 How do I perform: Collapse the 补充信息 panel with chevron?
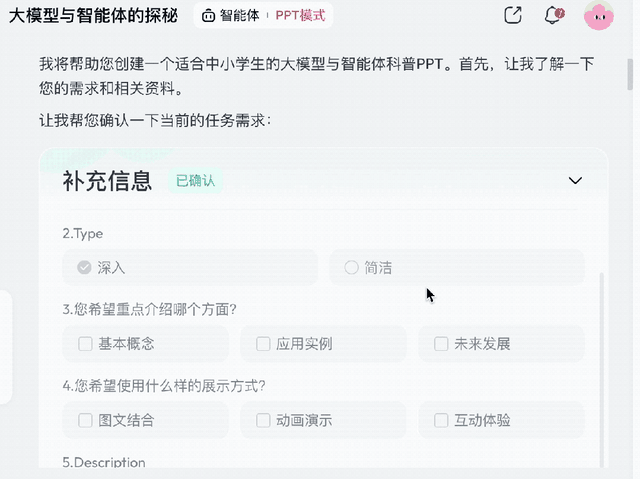tap(575, 180)
